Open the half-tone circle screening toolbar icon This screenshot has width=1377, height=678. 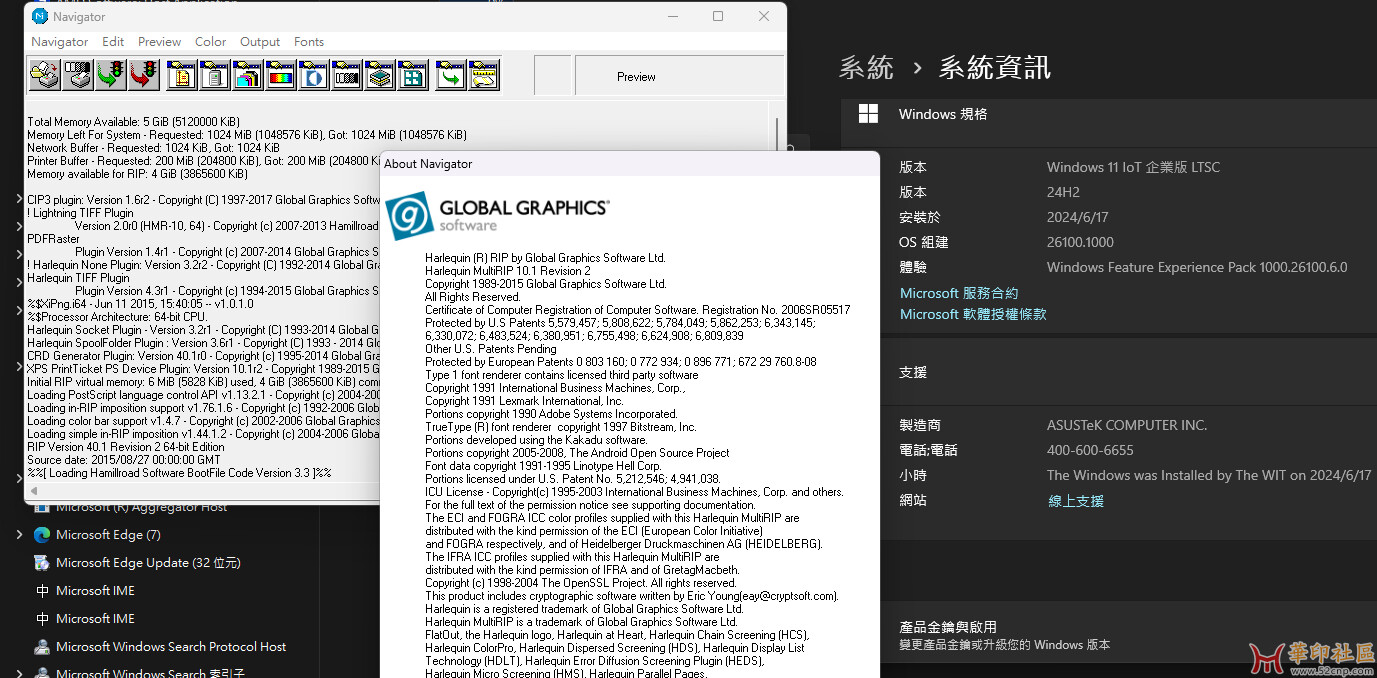(314, 75)
